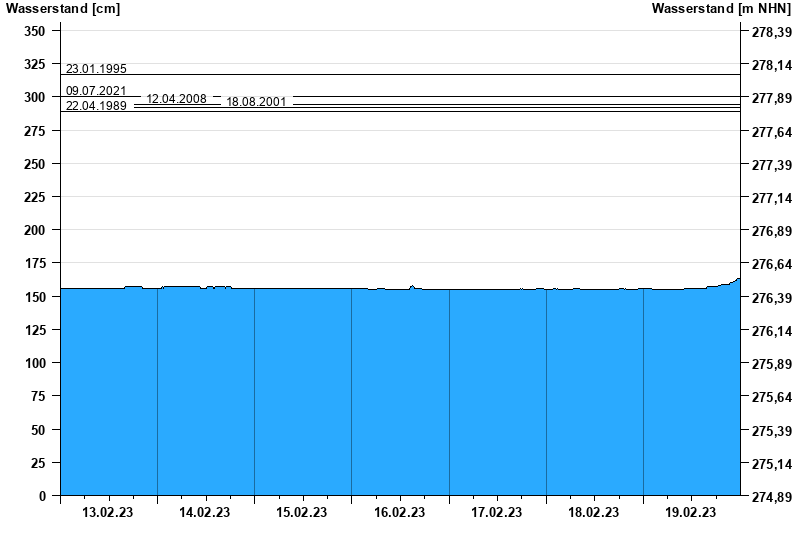Image resolution: width=800 pixels, height=550 pixels.
Task: Click the 22.04.1989 flood marker label
Action: (96, 106)
